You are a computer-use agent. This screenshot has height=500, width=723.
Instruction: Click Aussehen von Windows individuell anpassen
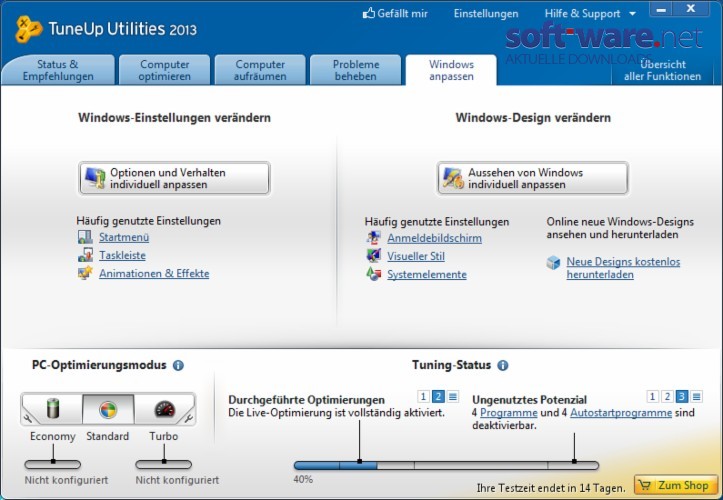pos(533,179)
